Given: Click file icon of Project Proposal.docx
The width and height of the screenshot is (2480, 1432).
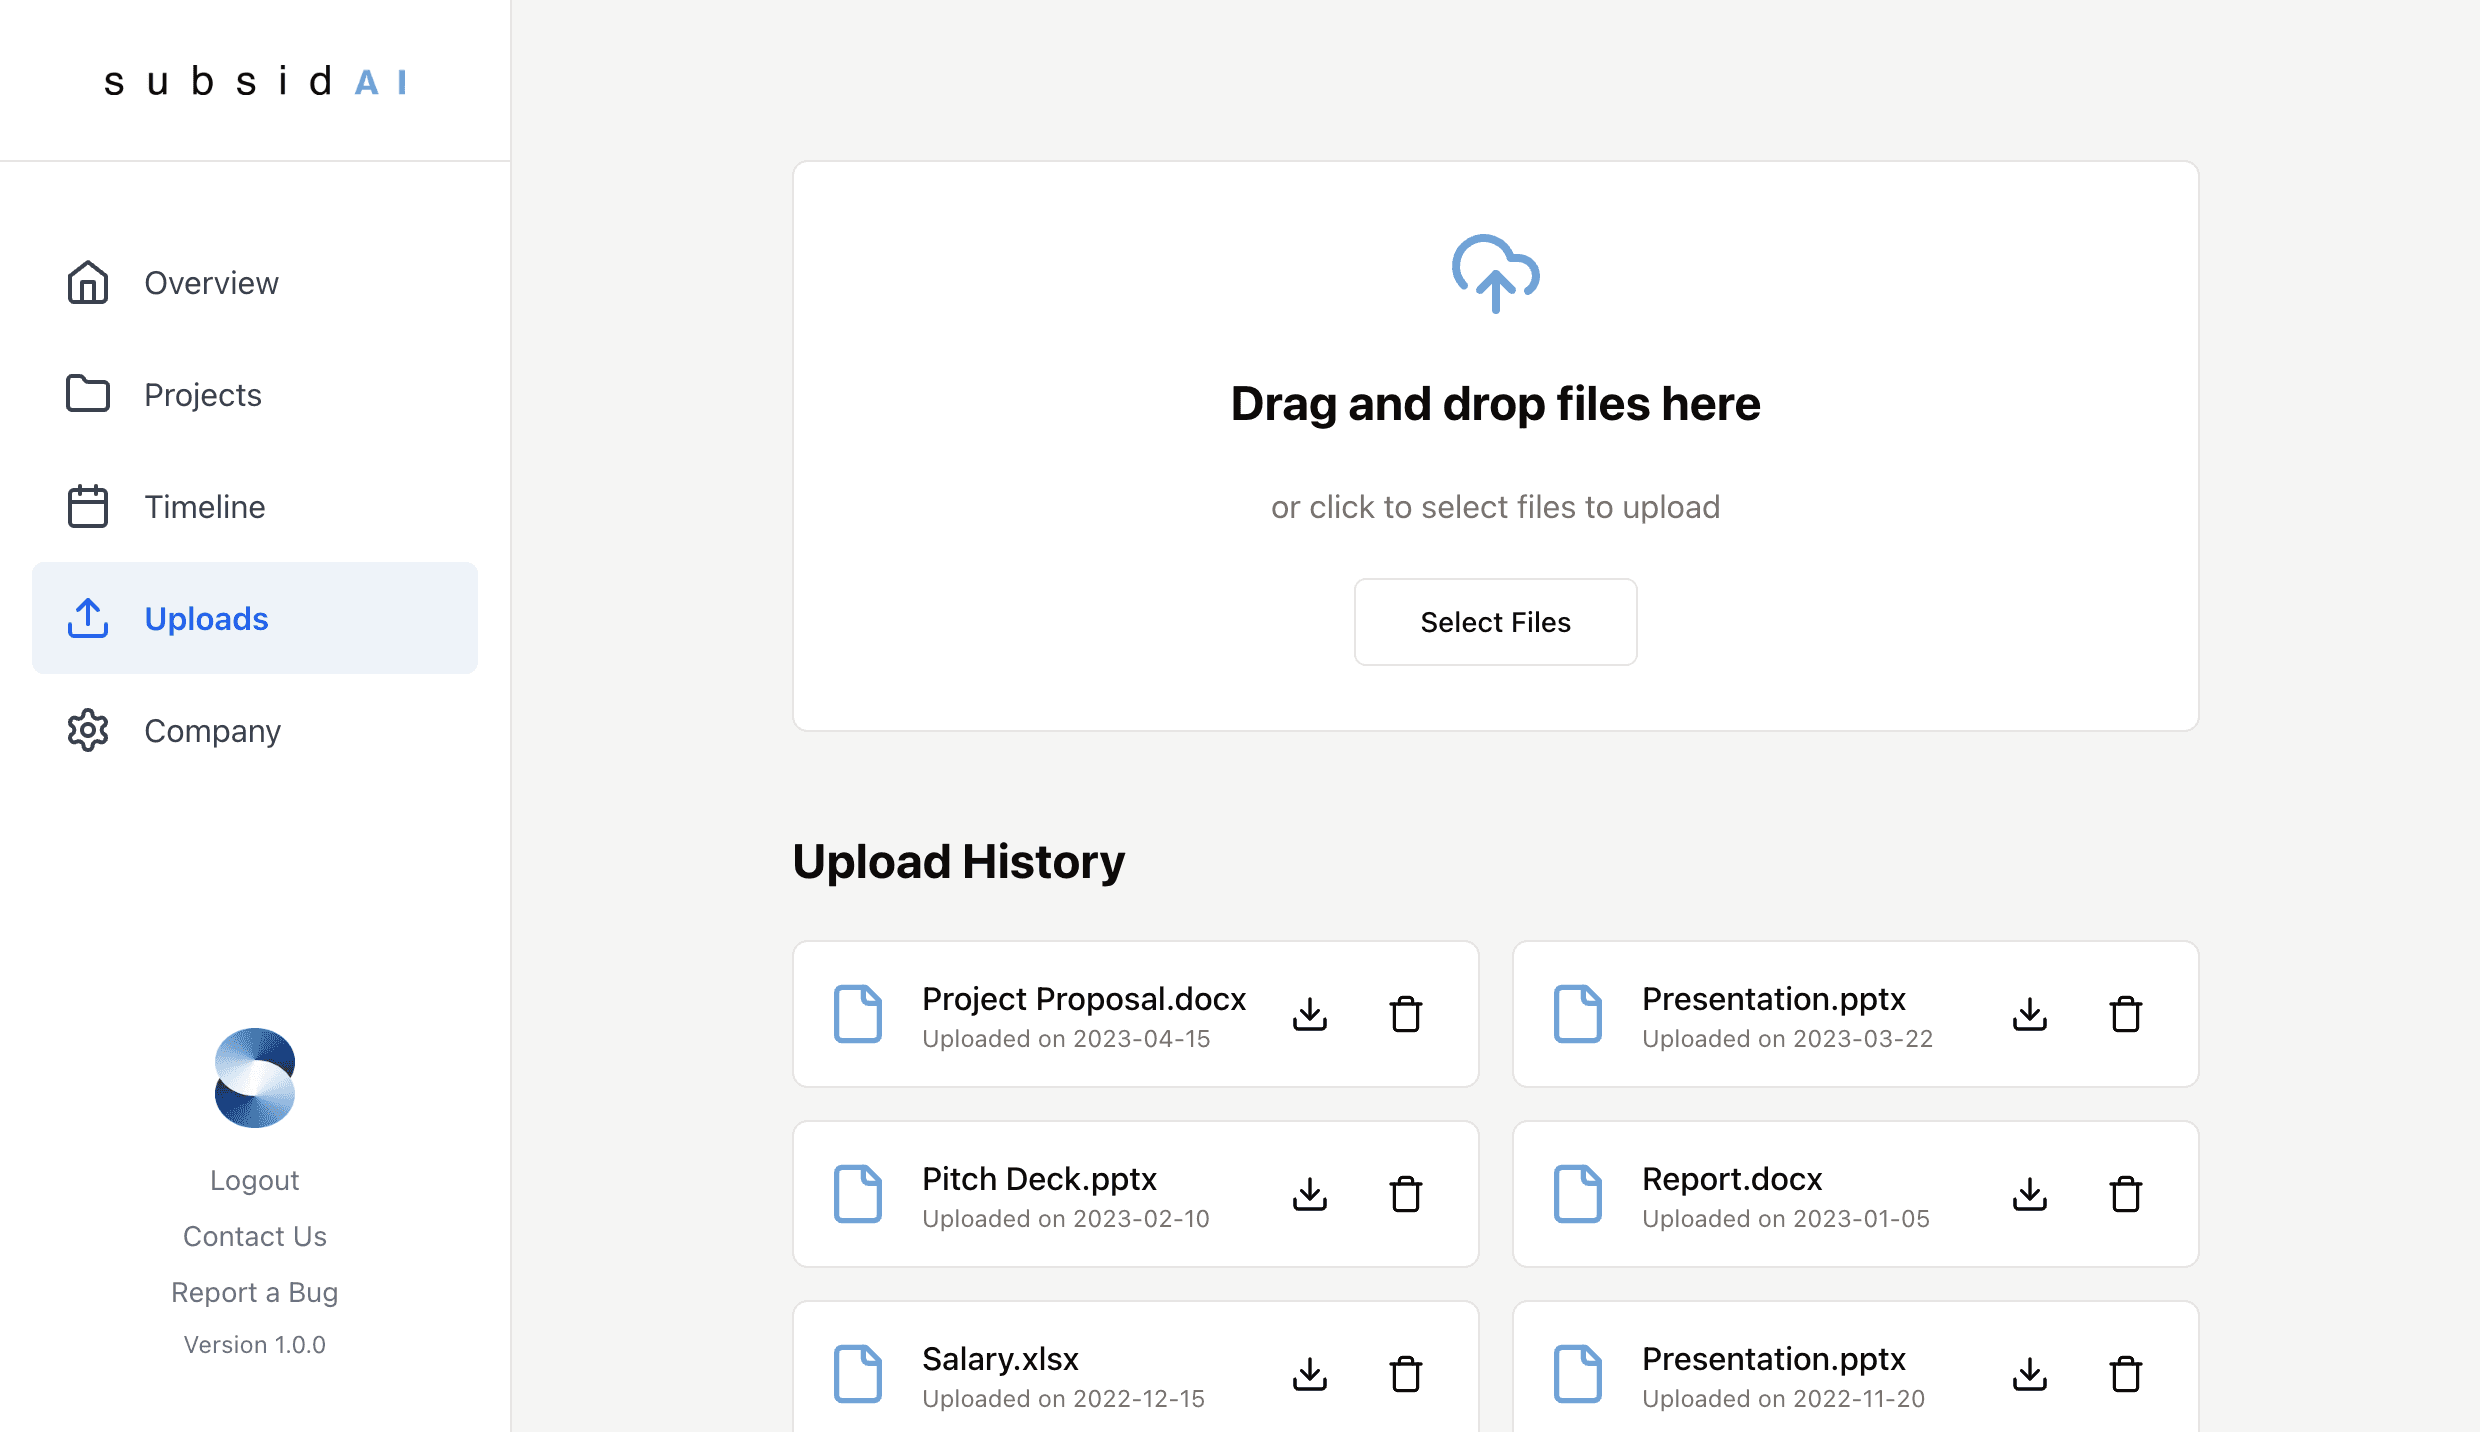Looking at the screenshot, I should click(858, 1014).
